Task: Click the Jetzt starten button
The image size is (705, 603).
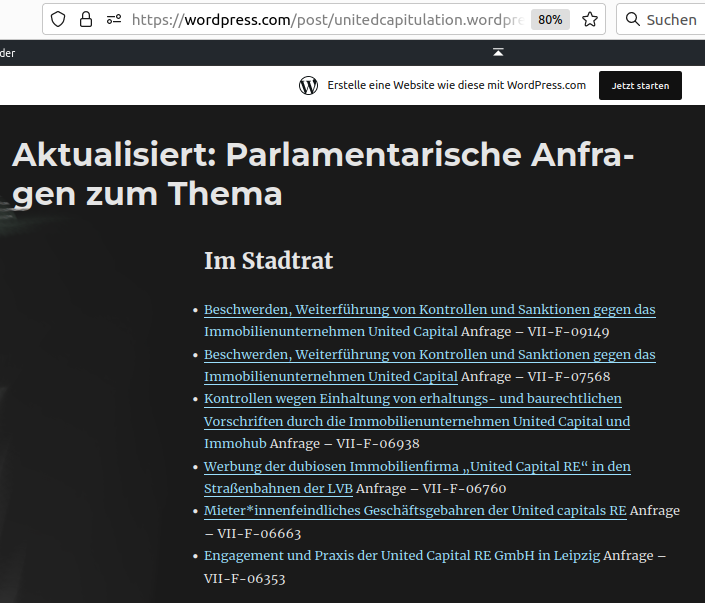Action: [x=640, y=85]
